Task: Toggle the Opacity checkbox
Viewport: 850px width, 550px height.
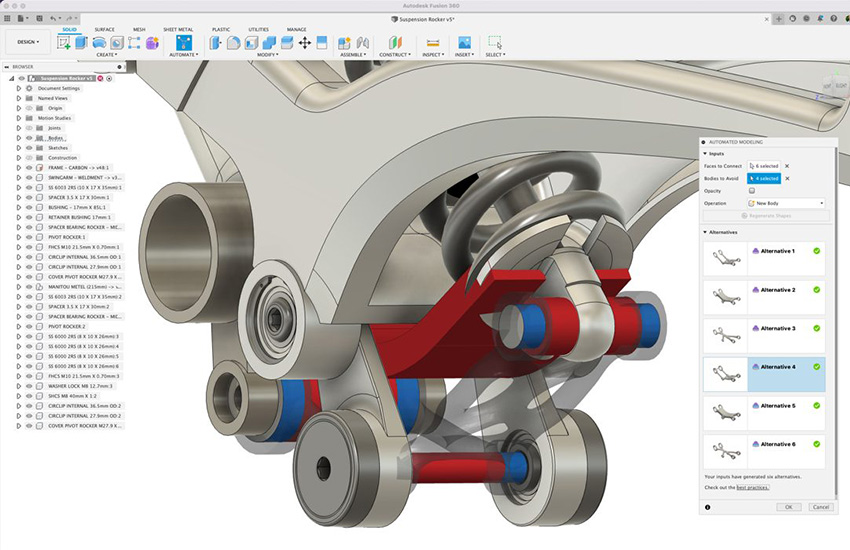Action: click(x=752, y=191)
